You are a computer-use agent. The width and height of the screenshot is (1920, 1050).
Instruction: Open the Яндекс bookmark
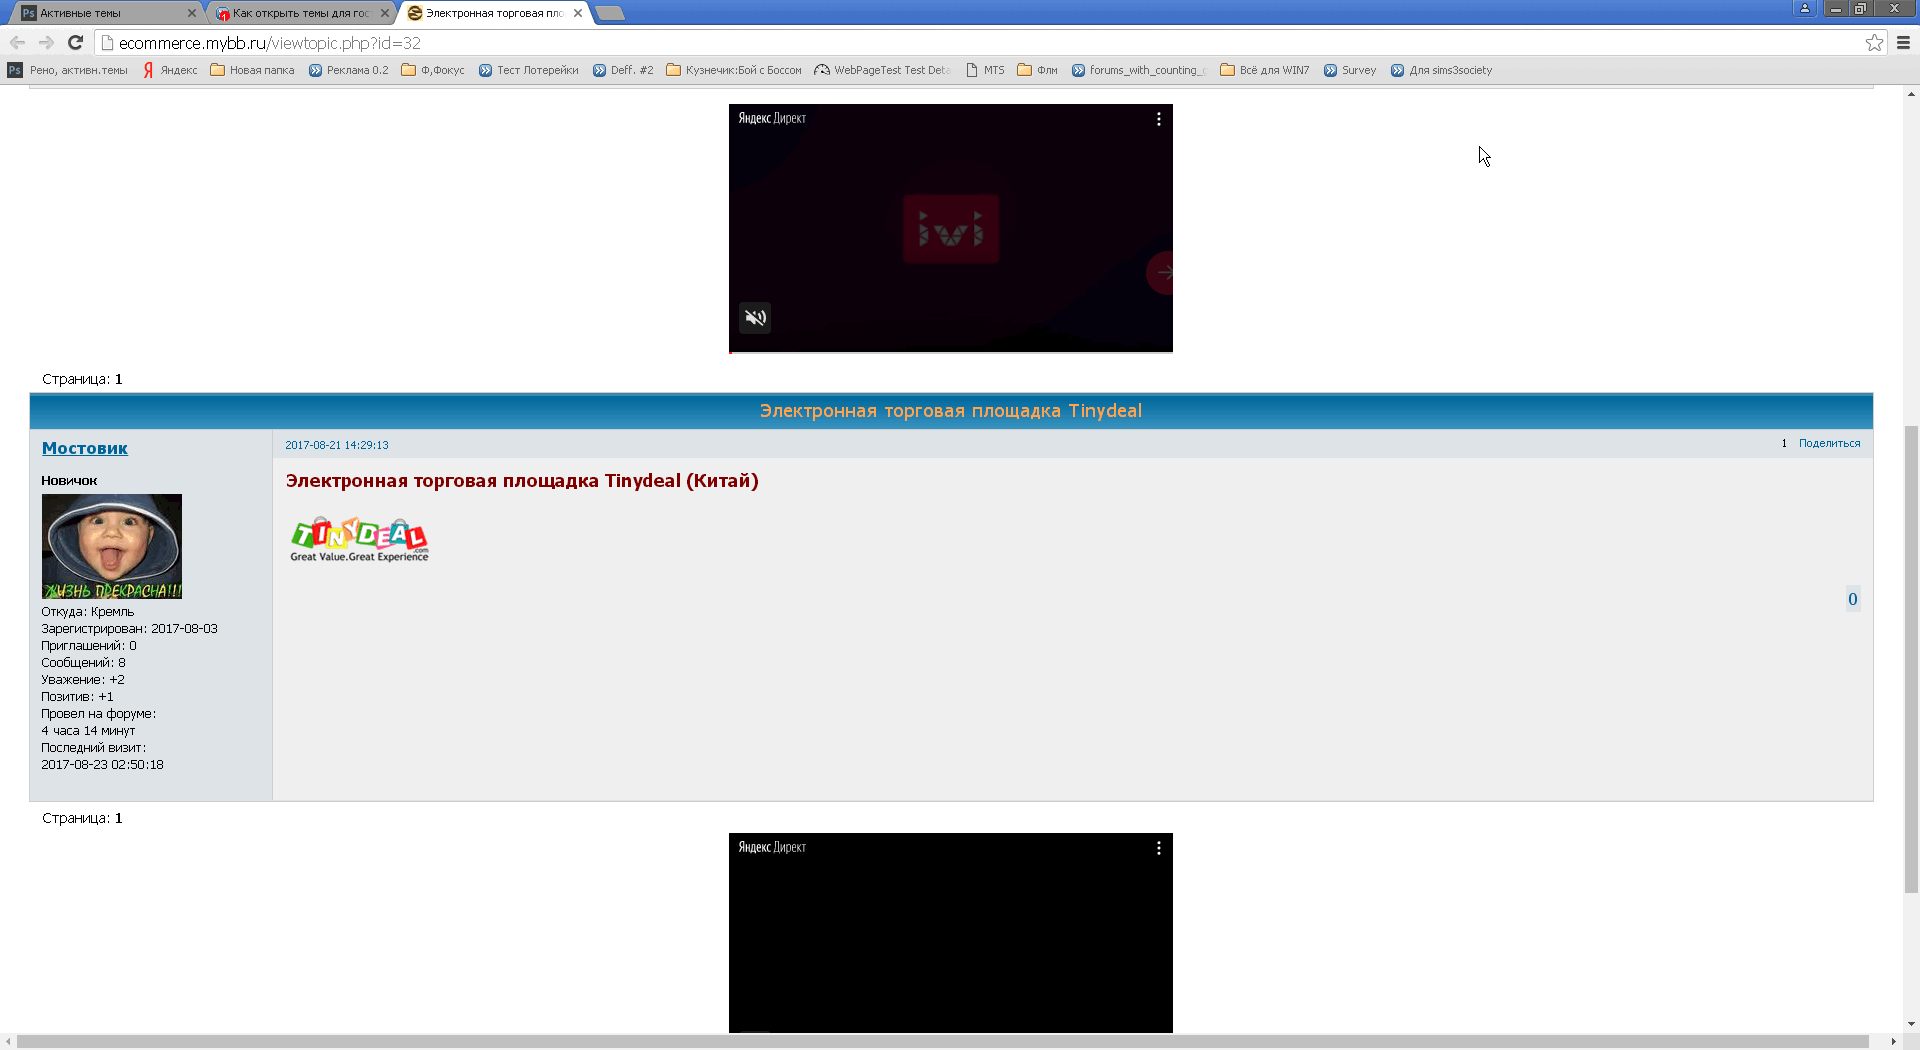(x=170, y=70)
